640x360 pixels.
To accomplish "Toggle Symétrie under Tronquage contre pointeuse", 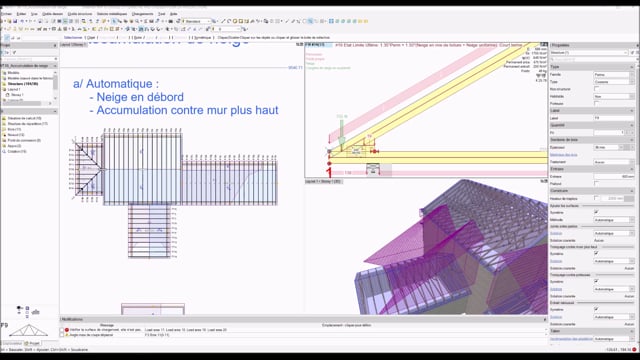I will (596, 282).
